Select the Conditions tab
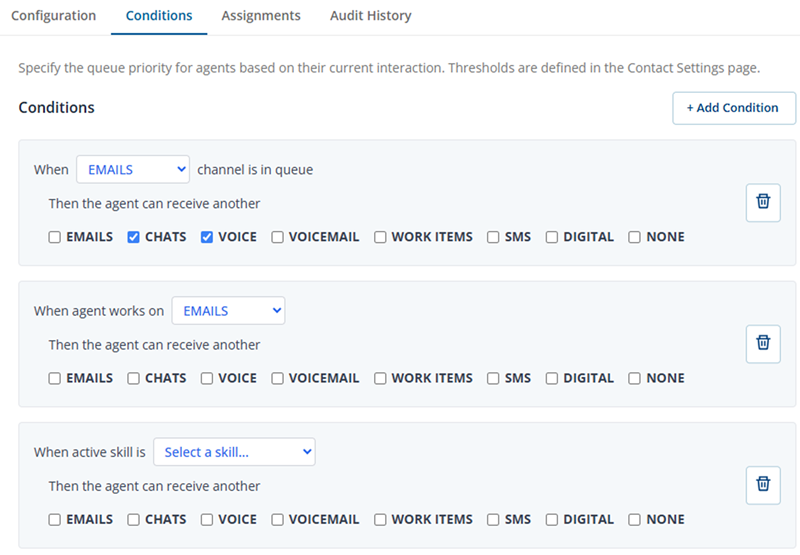This screenshot has width=800, height=555. 159,16
